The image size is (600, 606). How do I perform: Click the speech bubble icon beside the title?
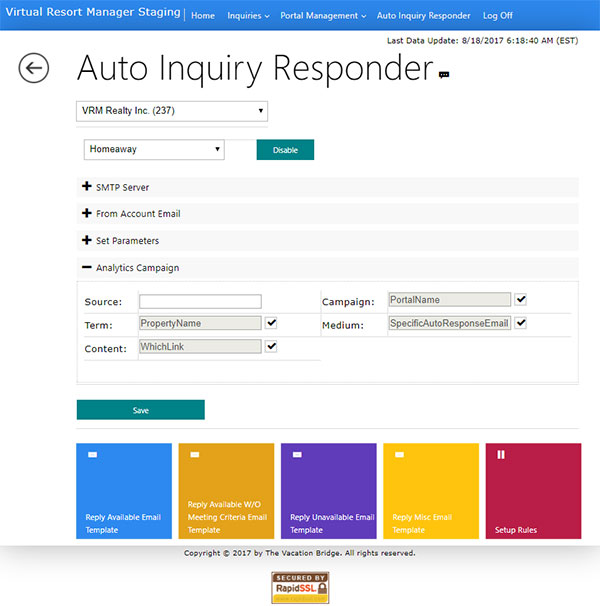click(x=444, y=75)
